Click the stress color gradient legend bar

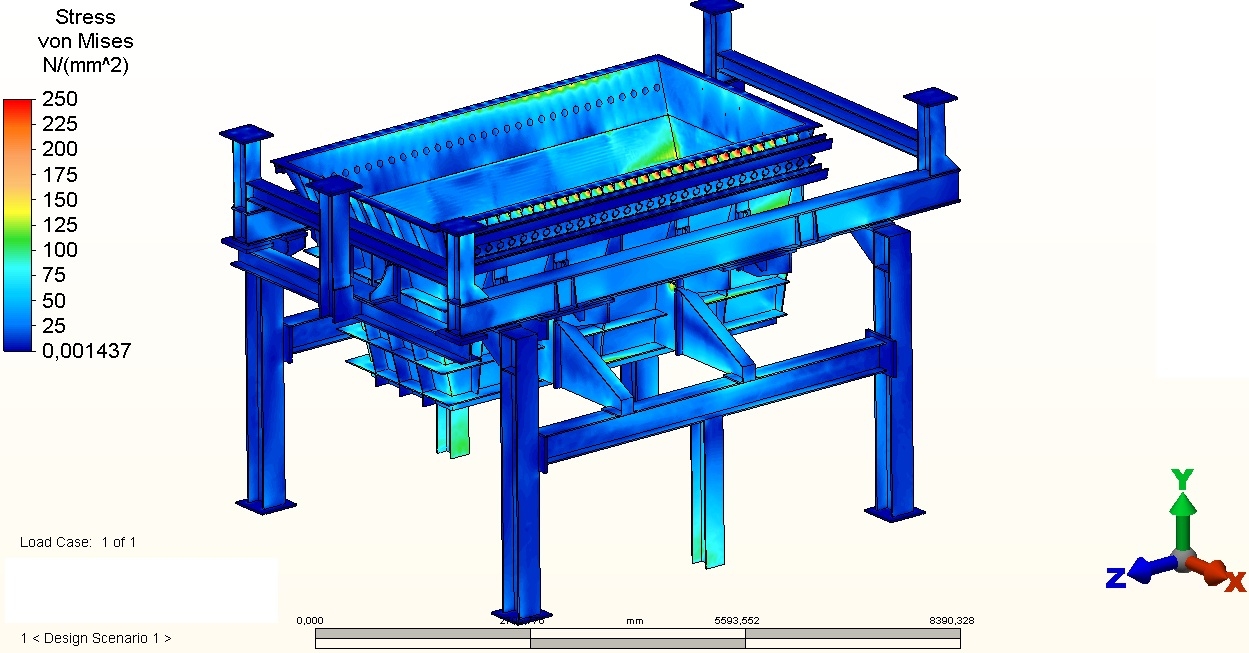click(17, 224)
